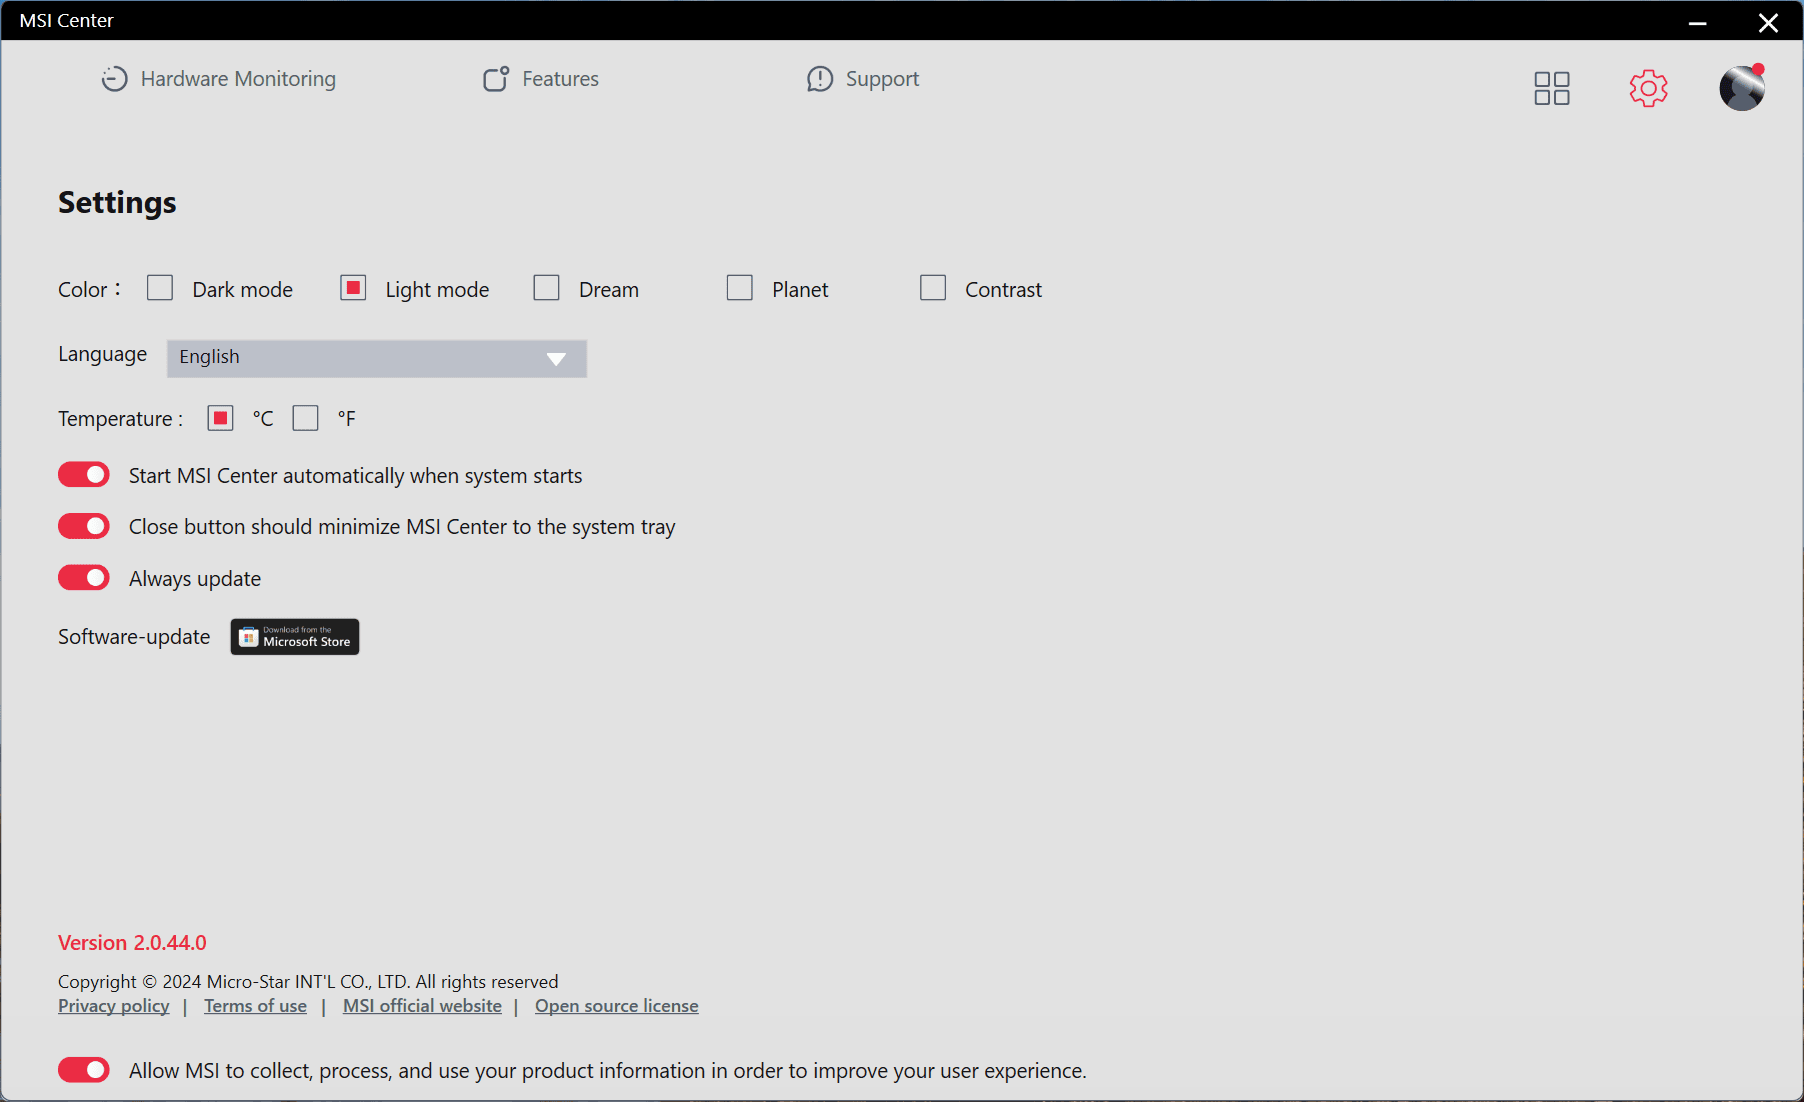Image resolution: width=1804 pixels, height=1102 pixels.
Task: Open the Privacy policy link
Action: click(114, 1006)
